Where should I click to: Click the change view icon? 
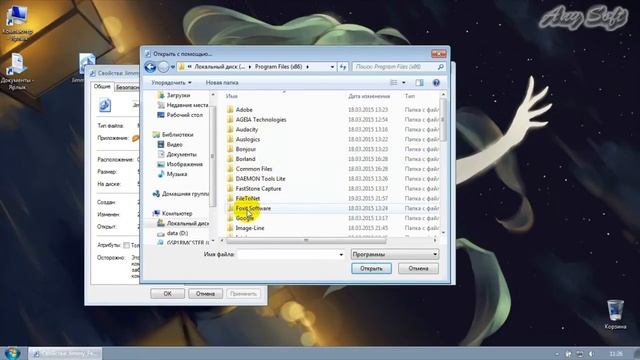point(393,82)
